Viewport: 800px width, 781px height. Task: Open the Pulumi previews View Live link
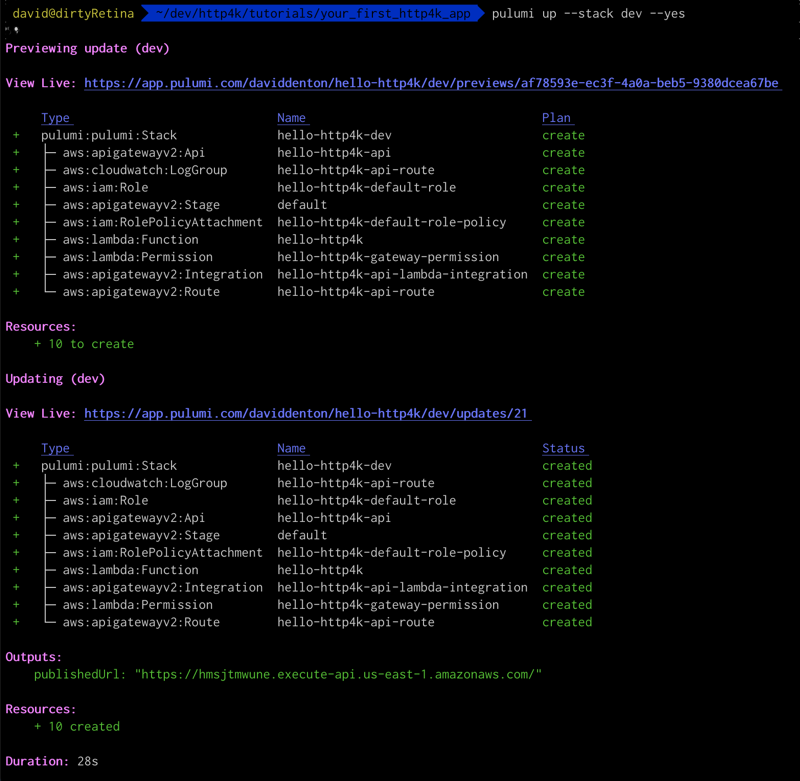(431, 83)
